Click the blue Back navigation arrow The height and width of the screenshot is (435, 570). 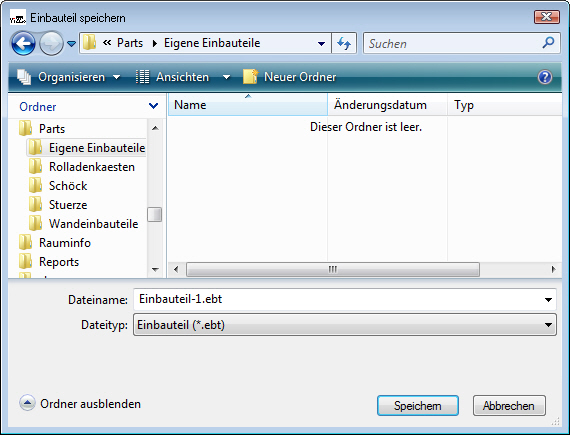click(23, 44)
